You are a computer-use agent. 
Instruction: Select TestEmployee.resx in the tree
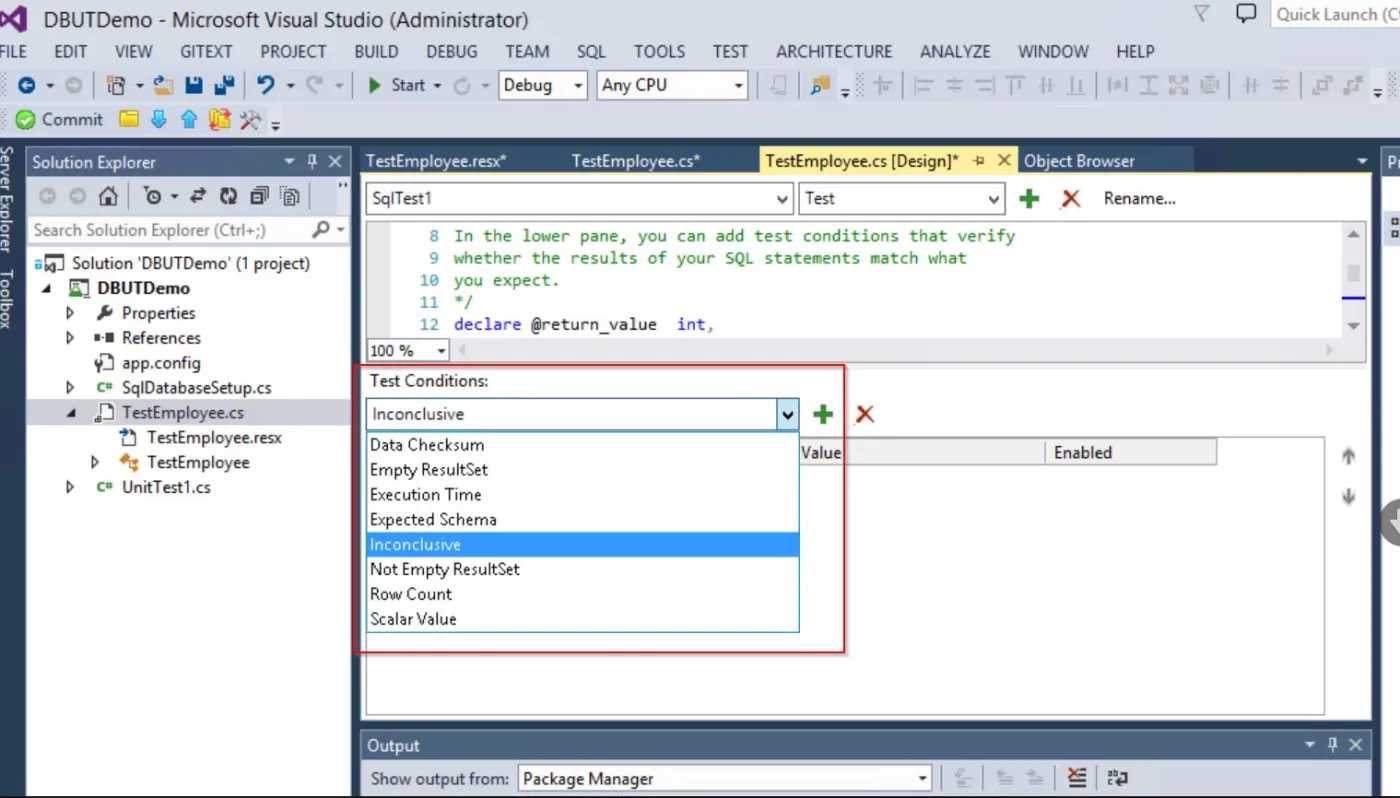pos(213,438)
